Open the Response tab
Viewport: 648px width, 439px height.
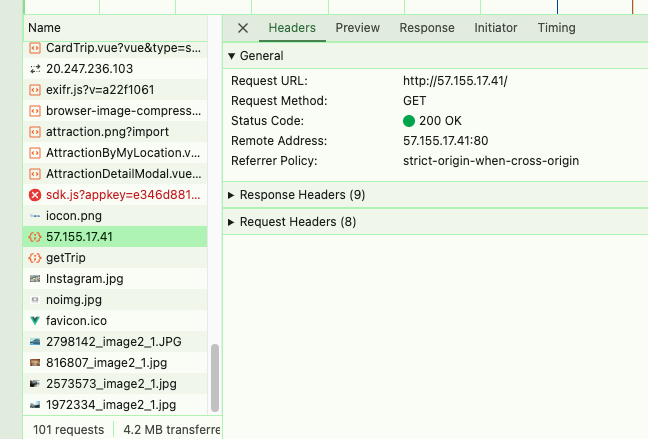(x=427, y=28)
